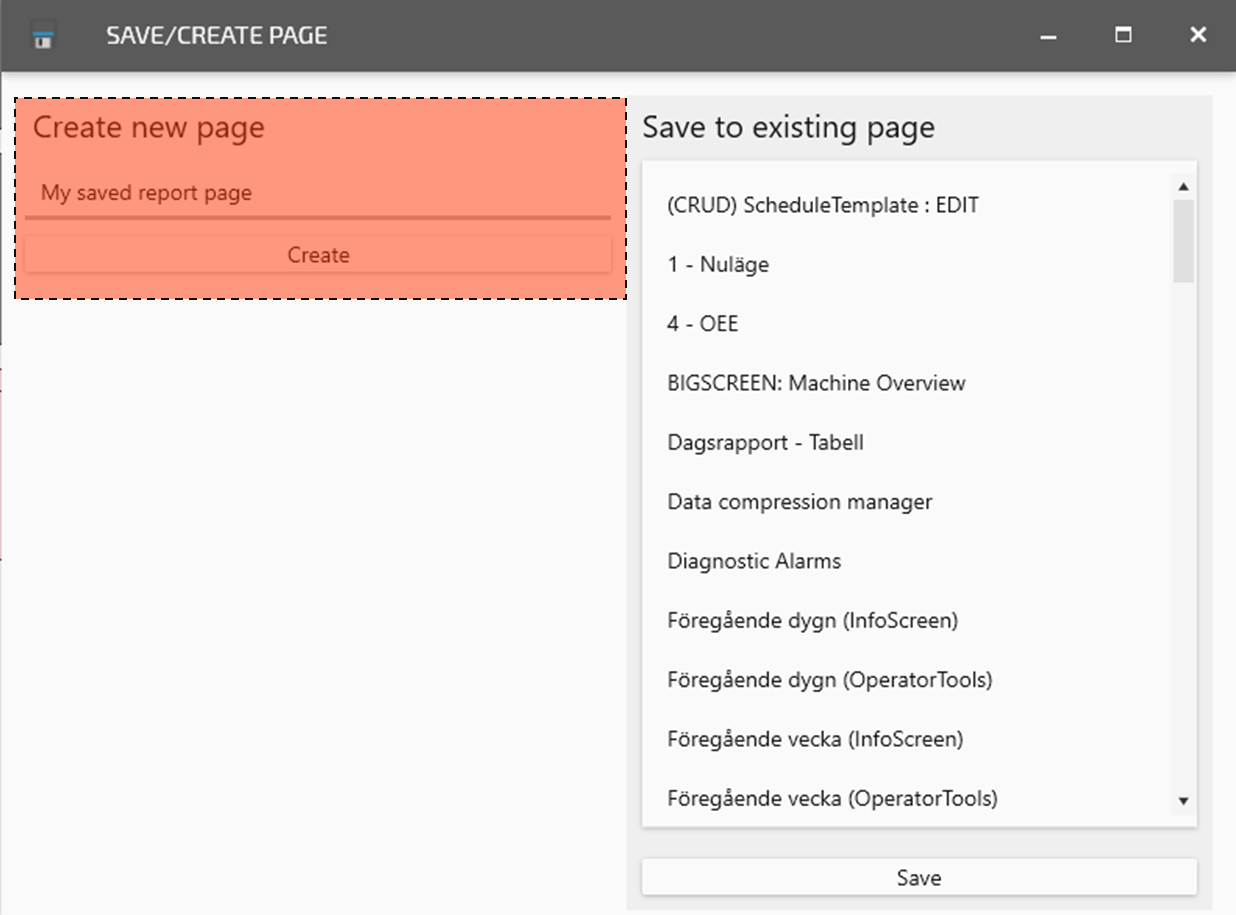Select 'Föregående dygn (InfoScreen)' page
The width and height of the screenshot is (1236, 915).
pyautogui.click(x=812, y=620)
